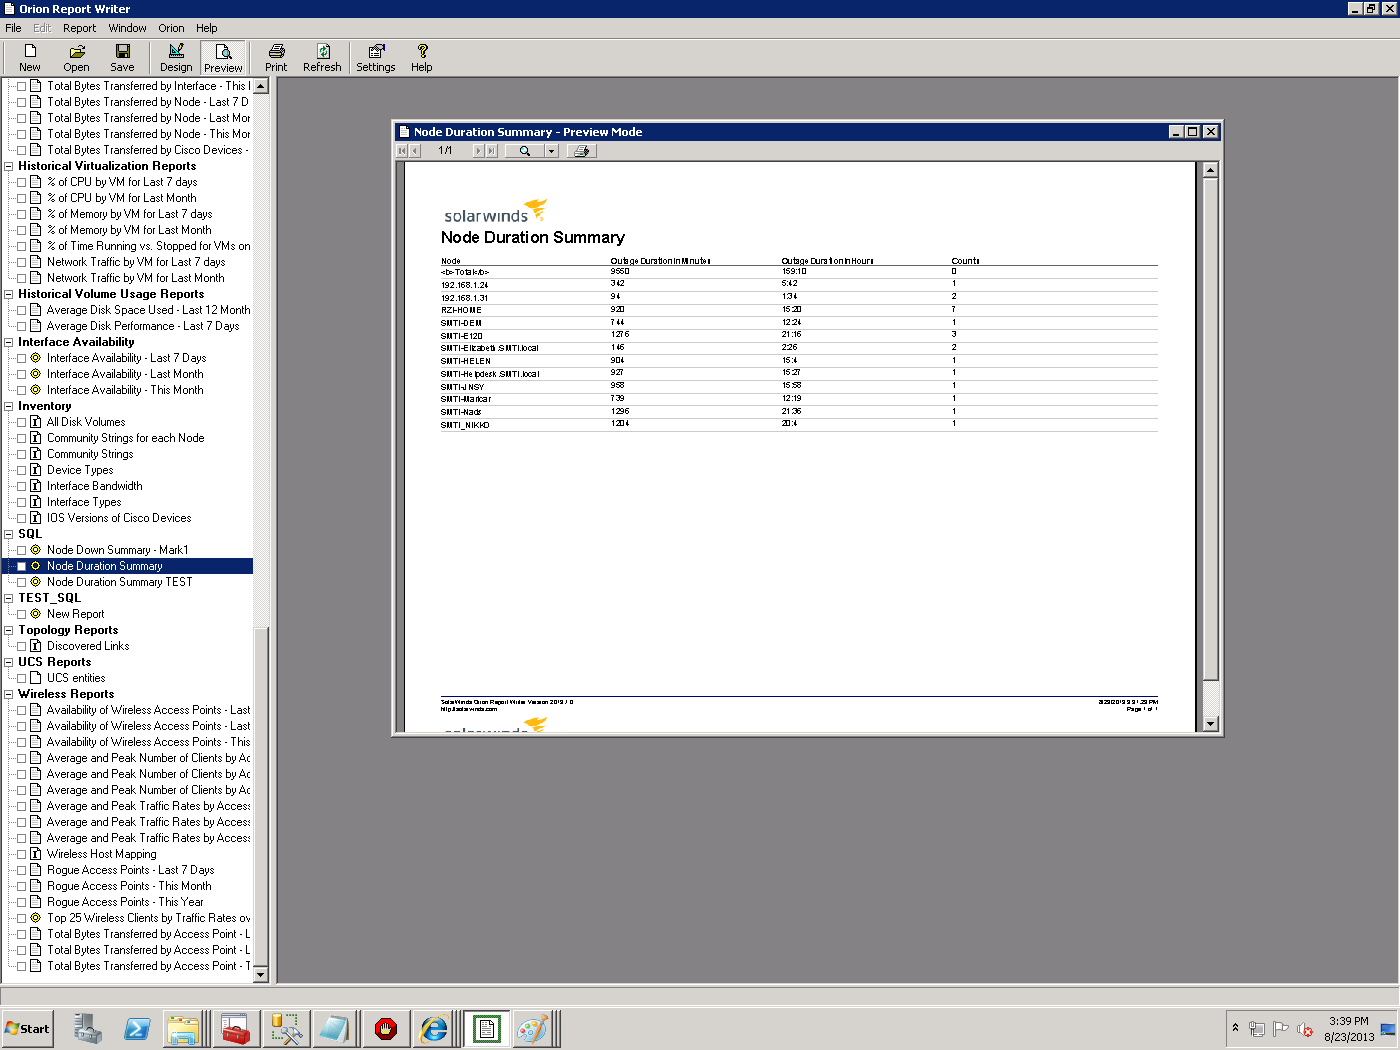
Task: Collapse the Topology Reports group
Action: tap(9, 630)
